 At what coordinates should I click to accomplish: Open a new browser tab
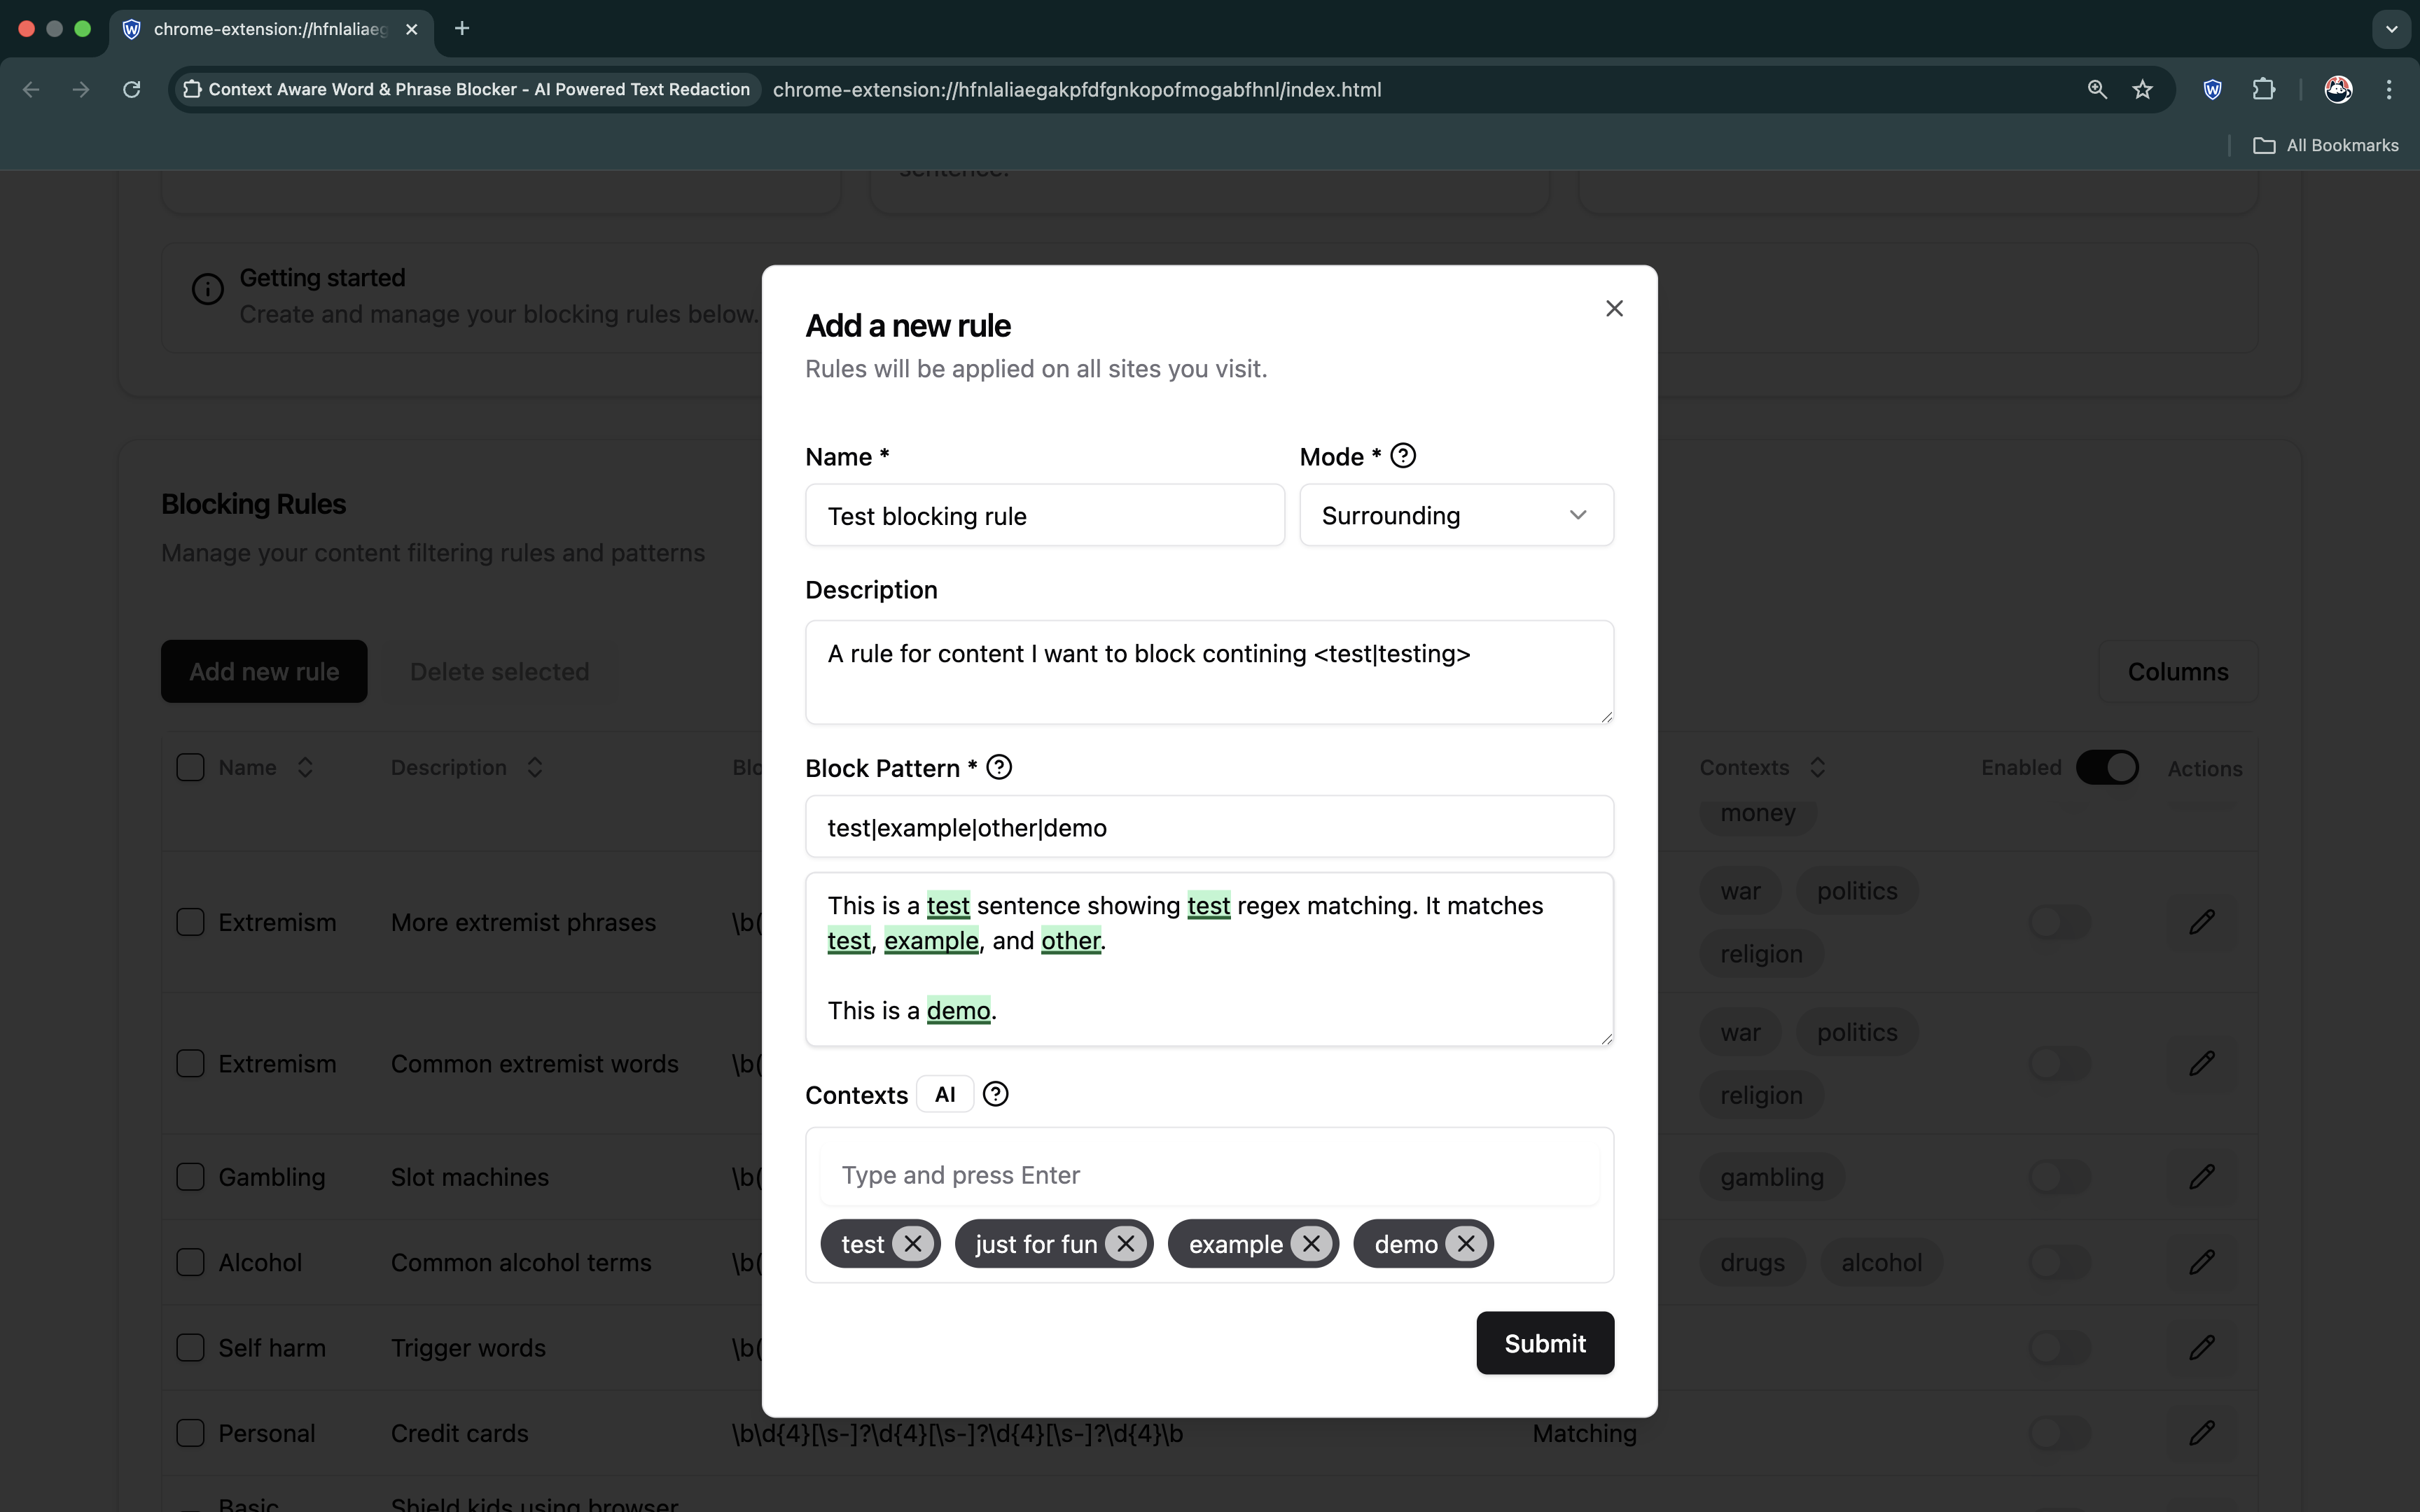click(462, 29)
